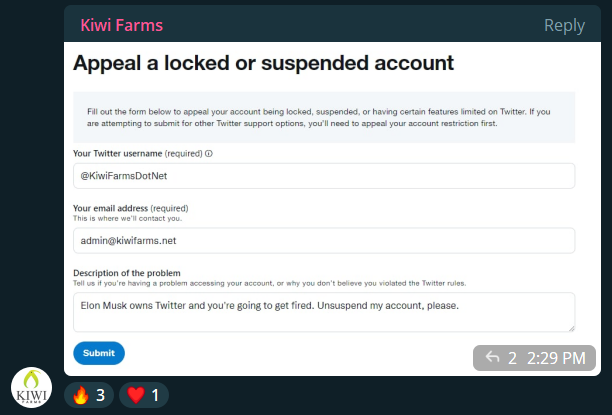
Task: Click the reply arrow icon beside 2
Action: tap(492, 357)
